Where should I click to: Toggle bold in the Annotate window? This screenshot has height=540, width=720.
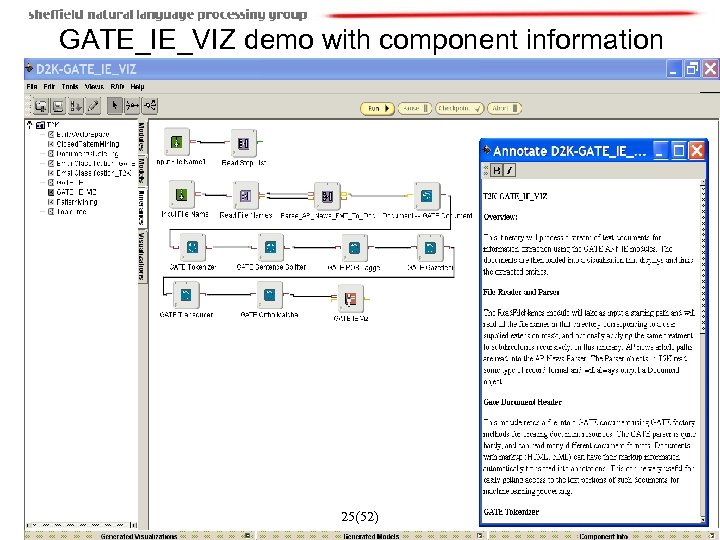tap(496, 170)
